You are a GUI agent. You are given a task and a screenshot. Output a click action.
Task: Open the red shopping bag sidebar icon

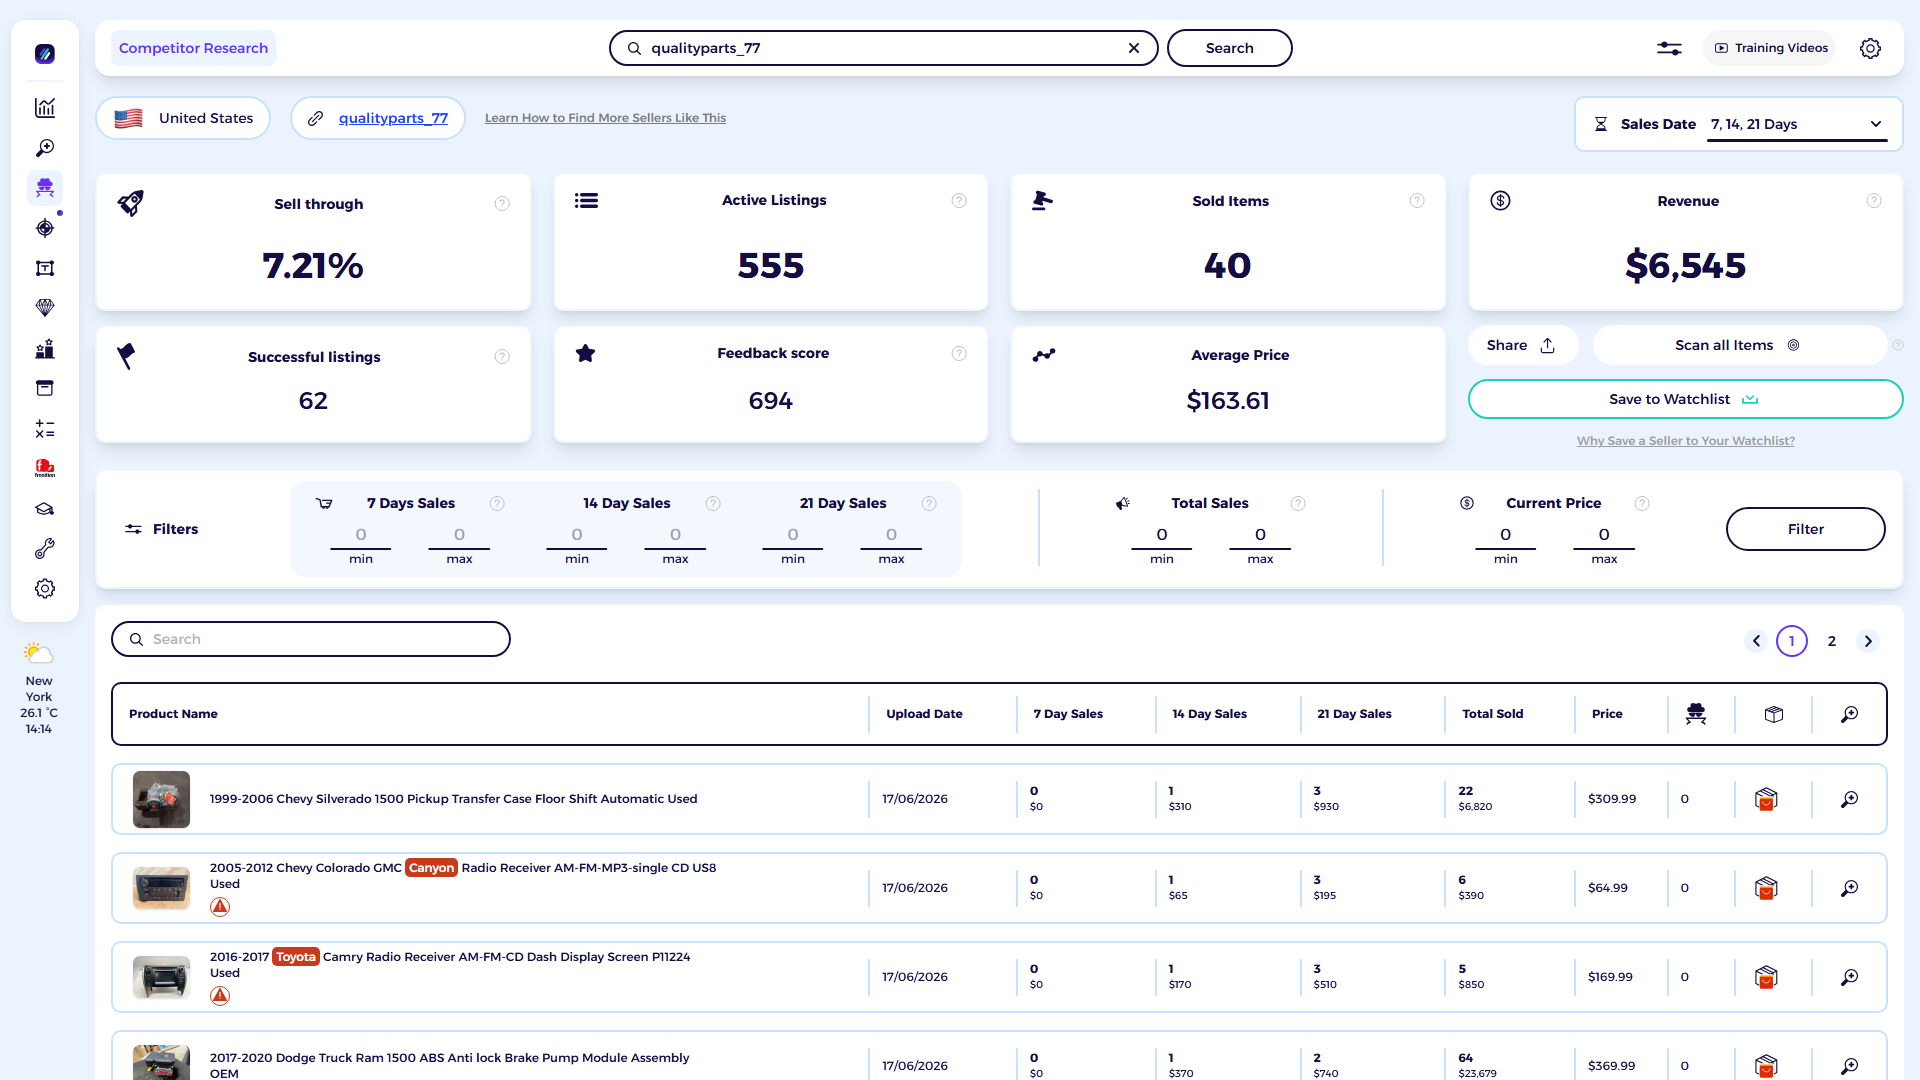45,468
